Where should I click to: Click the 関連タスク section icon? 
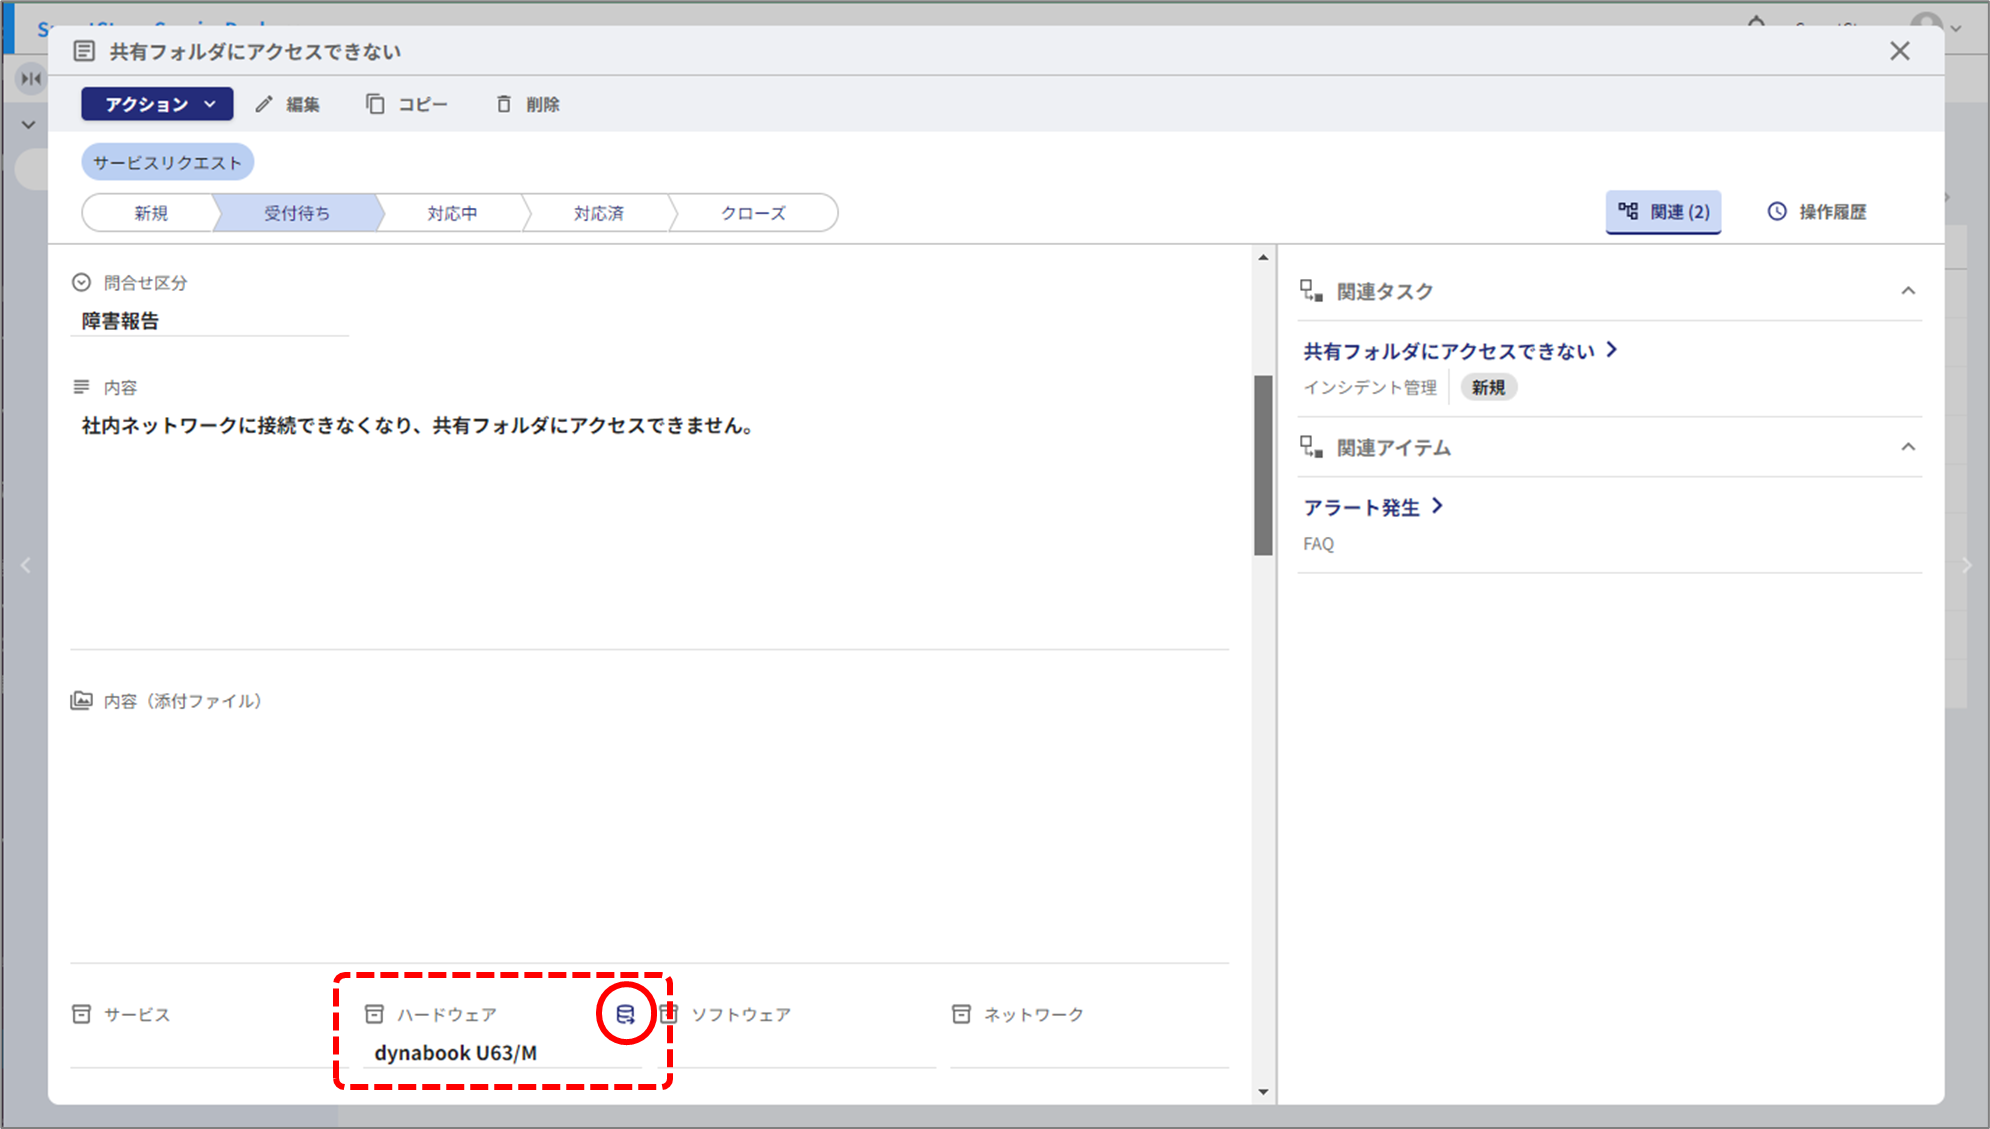click(1311, 291)
